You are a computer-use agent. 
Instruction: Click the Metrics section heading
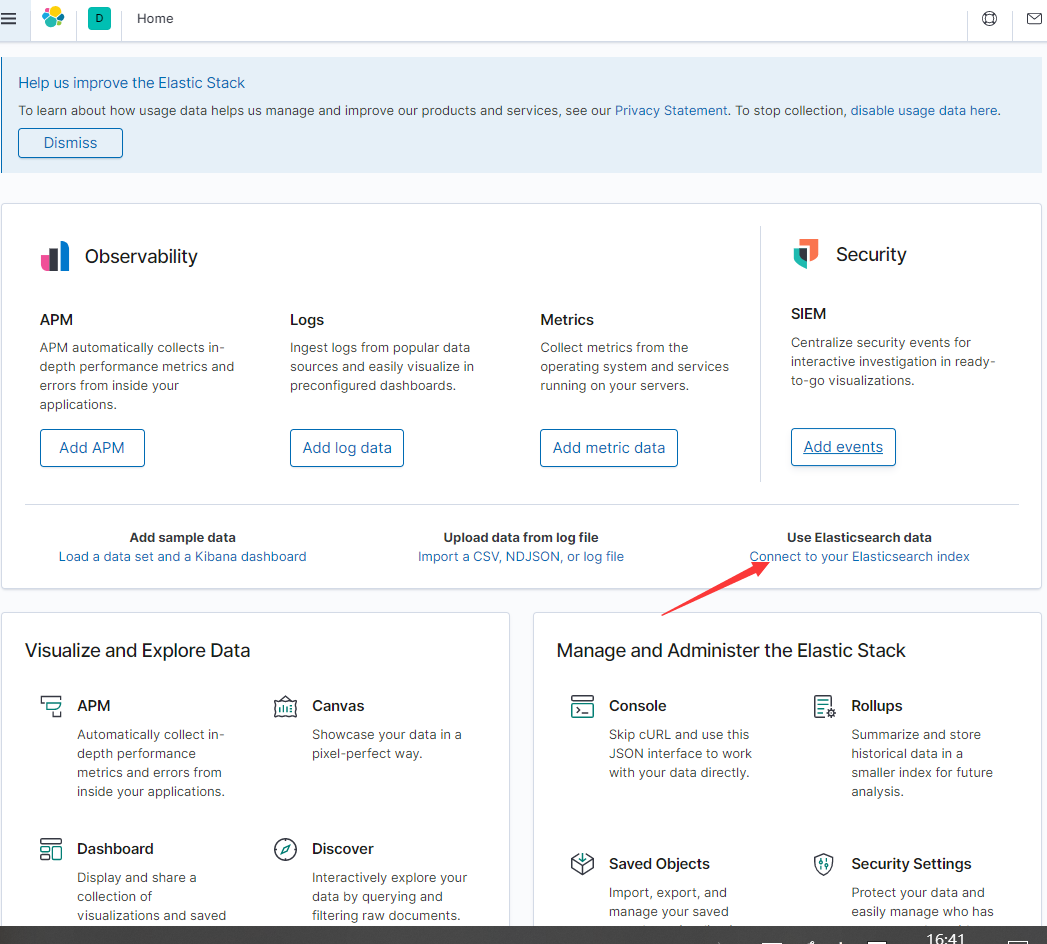(x=567, y=320)
